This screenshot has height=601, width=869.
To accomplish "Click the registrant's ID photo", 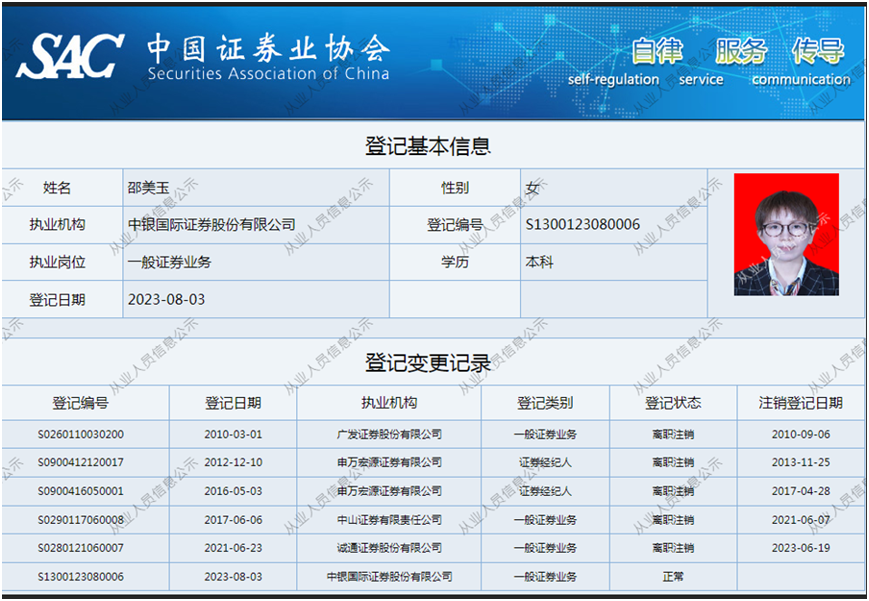I will pyautogui.click(x=786, y=234).
